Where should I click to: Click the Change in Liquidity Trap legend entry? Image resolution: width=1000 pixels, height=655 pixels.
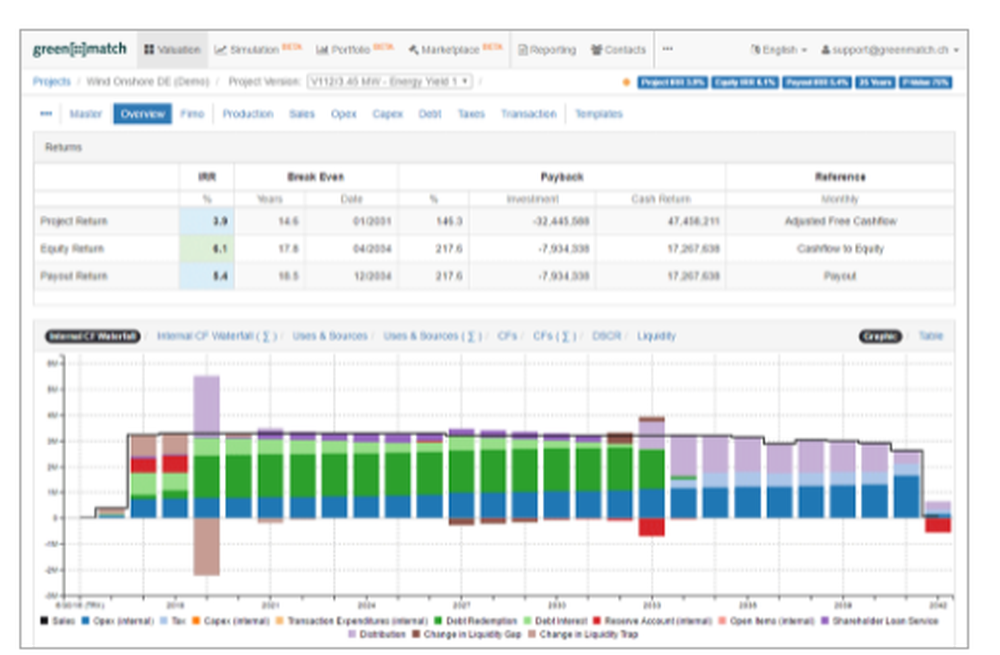[582, 634]
